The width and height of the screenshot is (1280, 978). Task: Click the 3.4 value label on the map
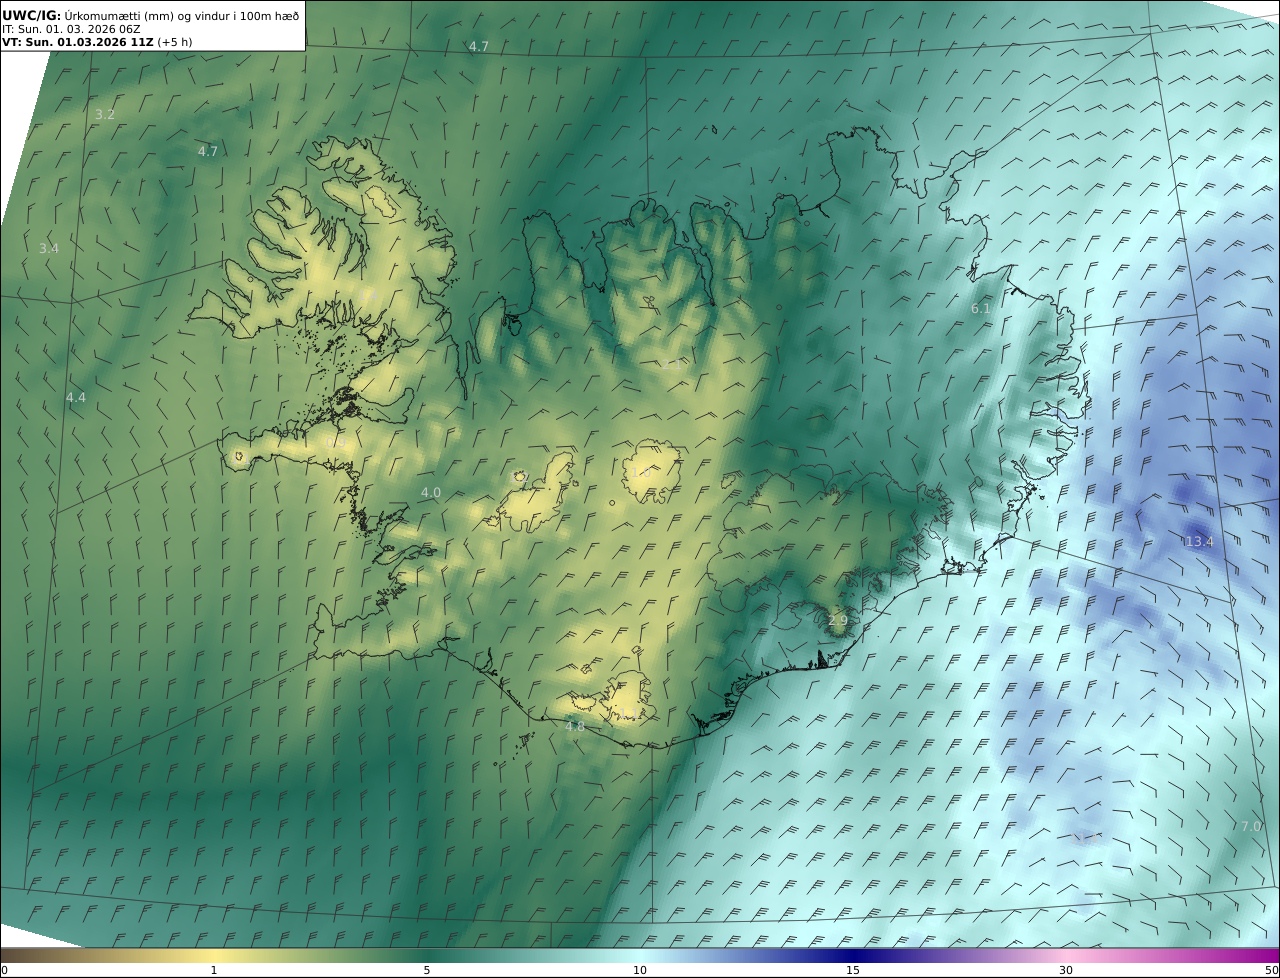(49, 248)
